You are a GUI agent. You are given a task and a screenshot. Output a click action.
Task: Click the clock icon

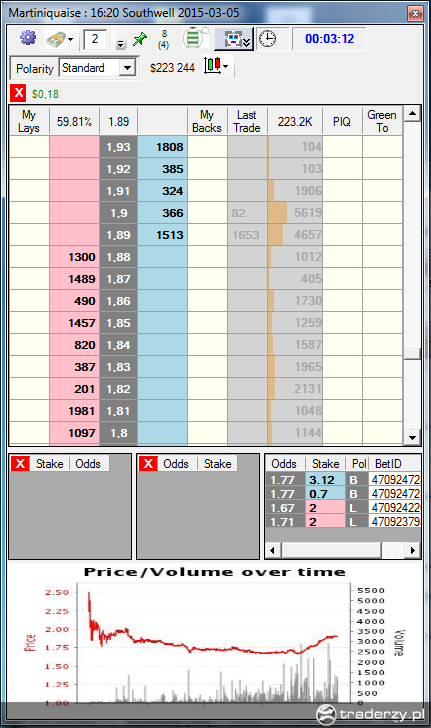pos(268,39)
